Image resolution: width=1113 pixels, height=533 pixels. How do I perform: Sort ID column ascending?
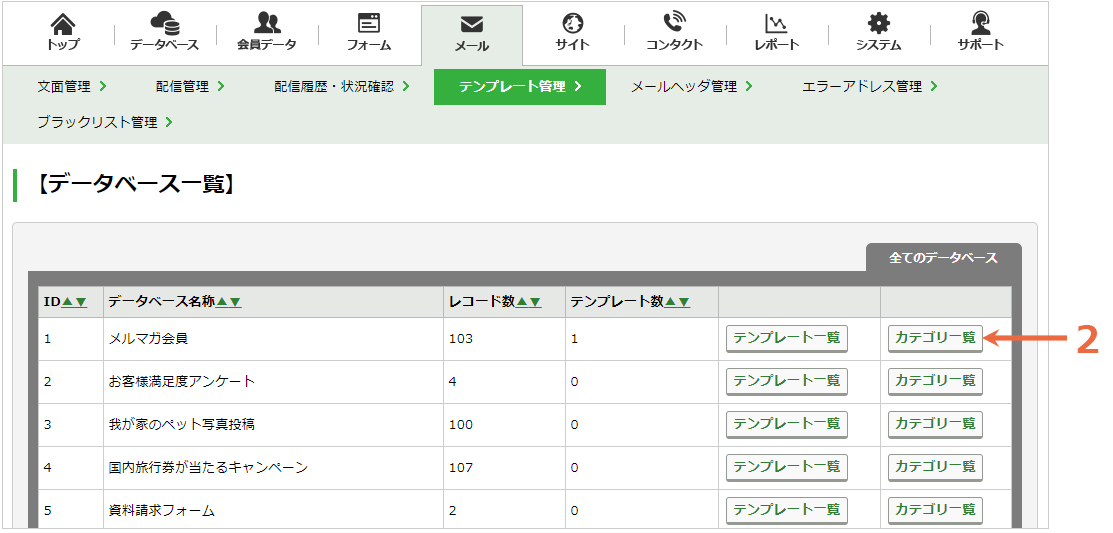coord(68,302)
